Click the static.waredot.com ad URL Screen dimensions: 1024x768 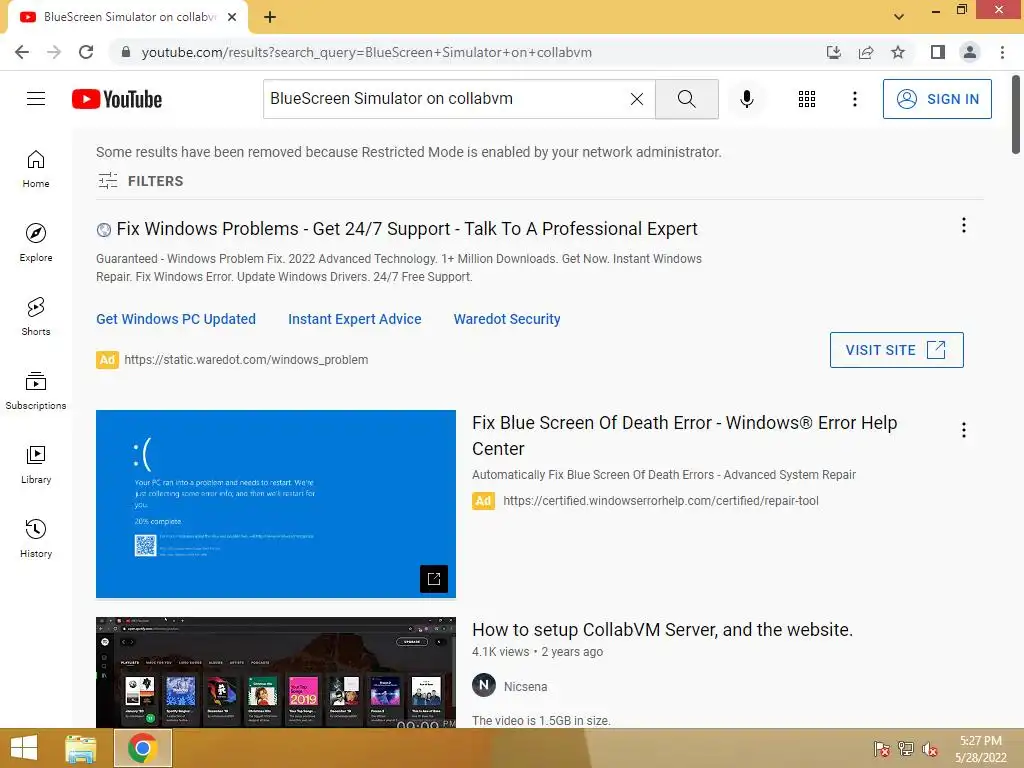[x=246, y=360]
